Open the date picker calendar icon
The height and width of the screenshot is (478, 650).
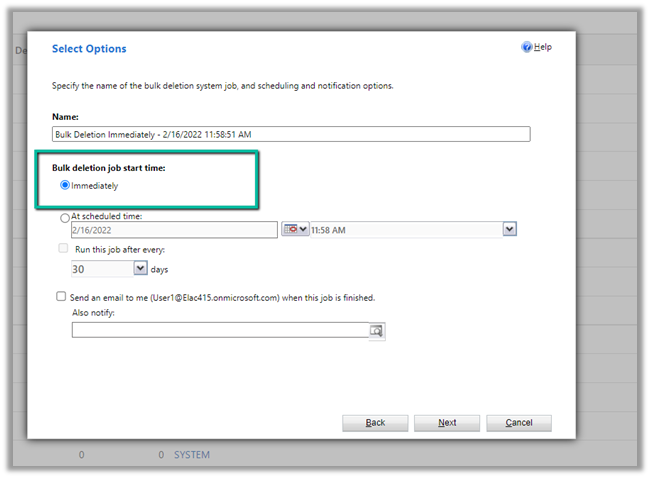coord(295,229)
